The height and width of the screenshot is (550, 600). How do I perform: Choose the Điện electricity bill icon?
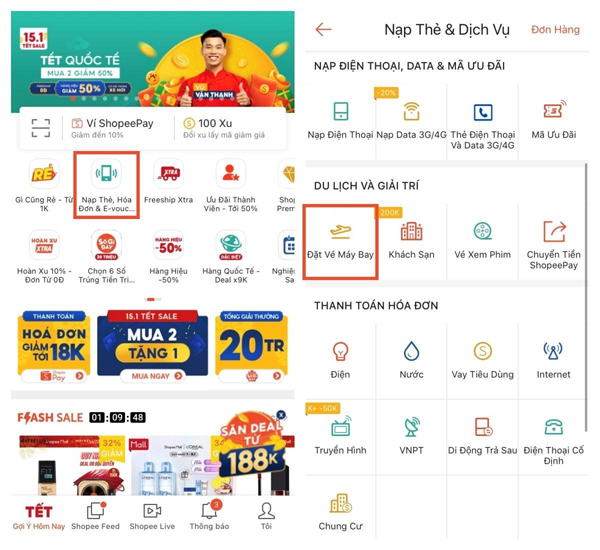(x=340, y=351)
